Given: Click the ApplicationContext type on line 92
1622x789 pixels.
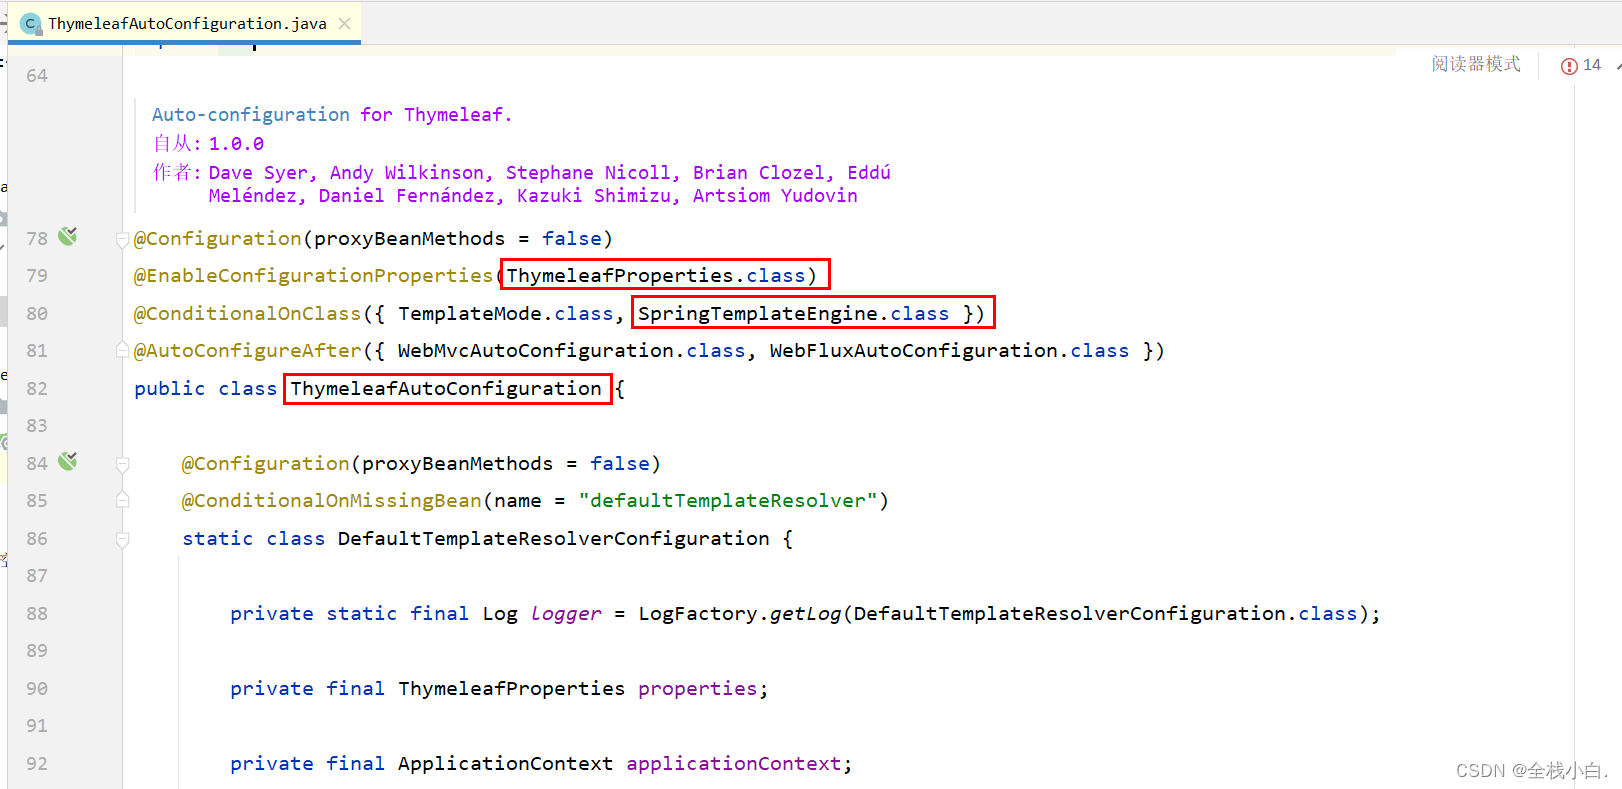Looking at the screenshot, I should point(506,764).
